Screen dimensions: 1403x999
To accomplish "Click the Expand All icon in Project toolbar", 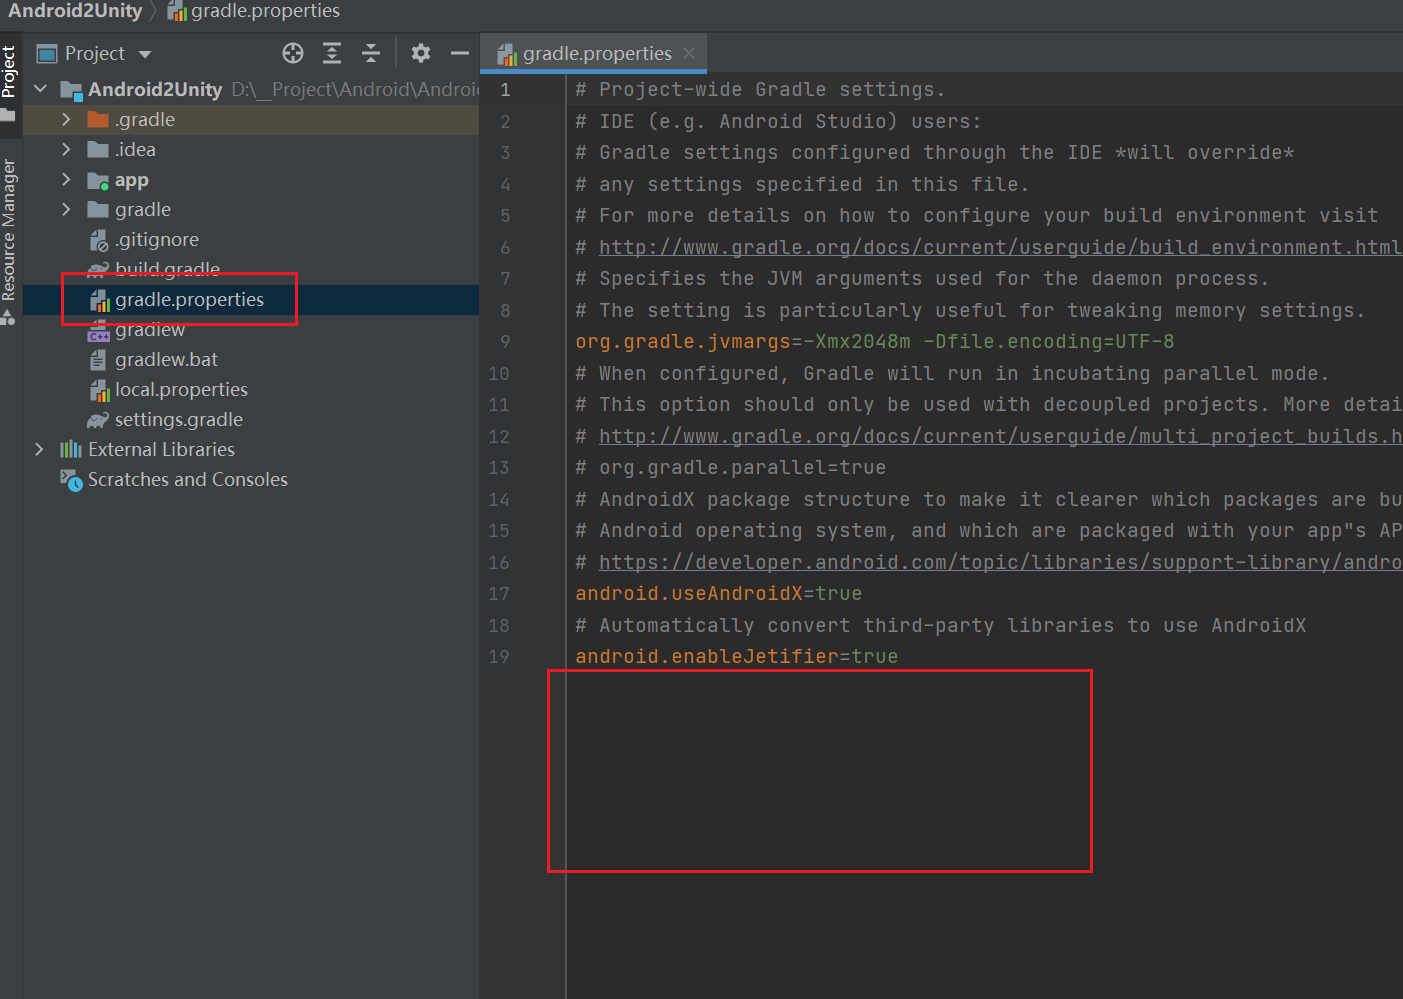I will pos(332,53).
